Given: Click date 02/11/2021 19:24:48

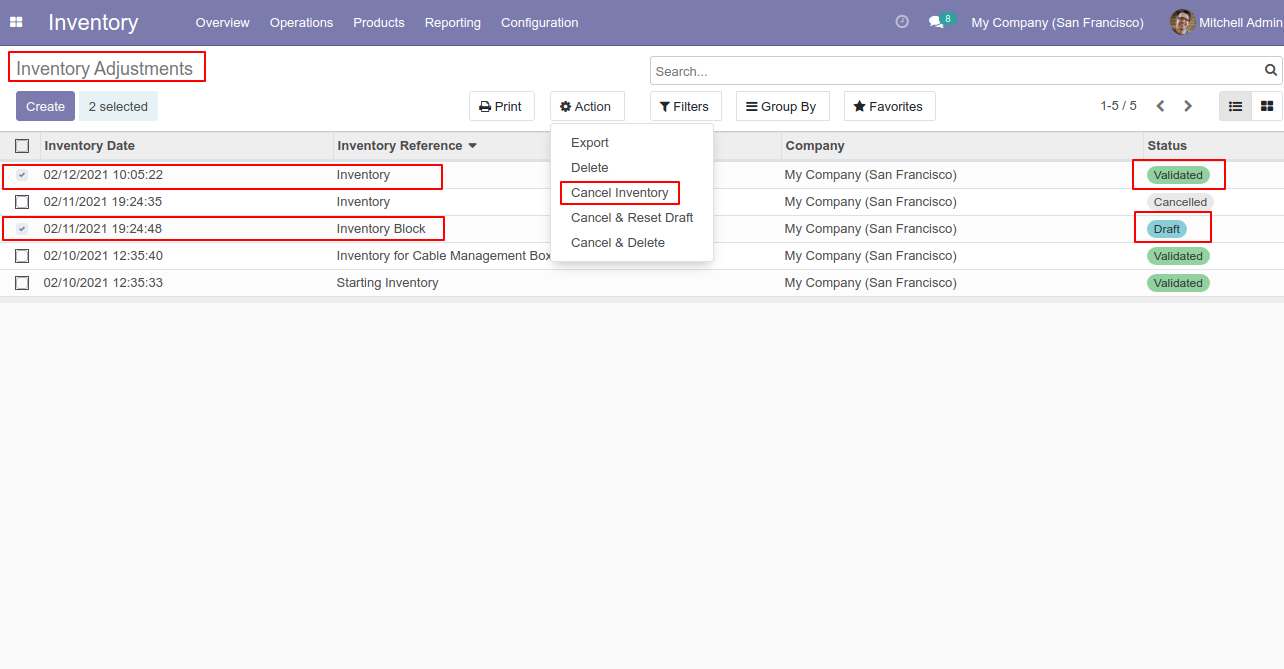Looking at the screenshot, I should pyautogui.click(x=103, y=229).
